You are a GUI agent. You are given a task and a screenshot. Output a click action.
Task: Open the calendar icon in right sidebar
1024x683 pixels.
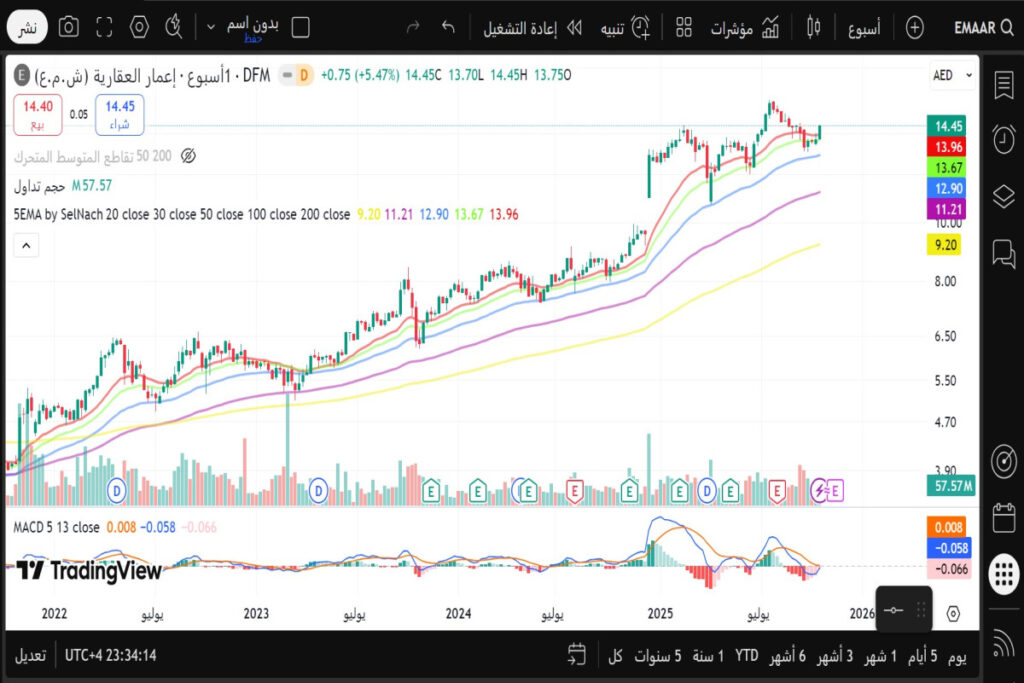(1003, 518)
